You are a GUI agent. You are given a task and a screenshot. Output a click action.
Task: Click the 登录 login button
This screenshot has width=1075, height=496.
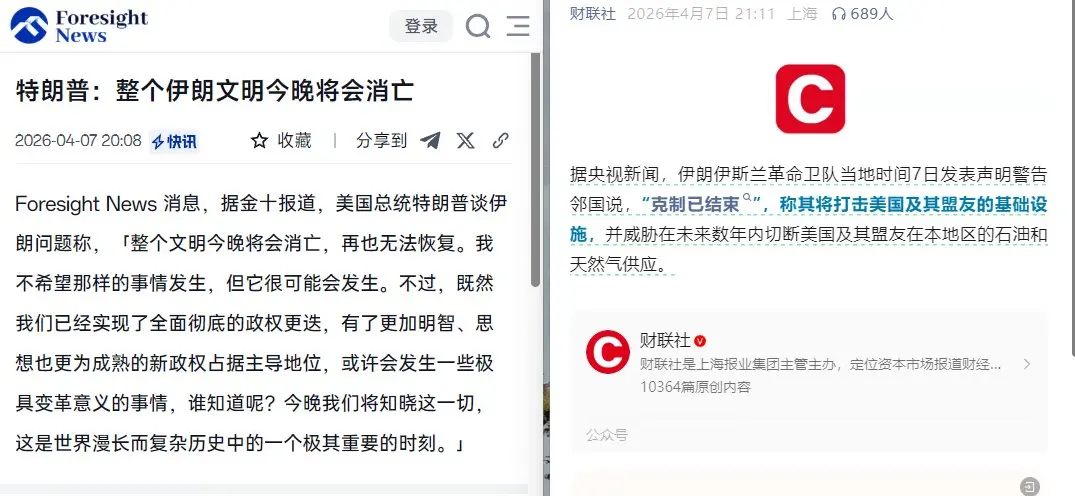point(421,26)
